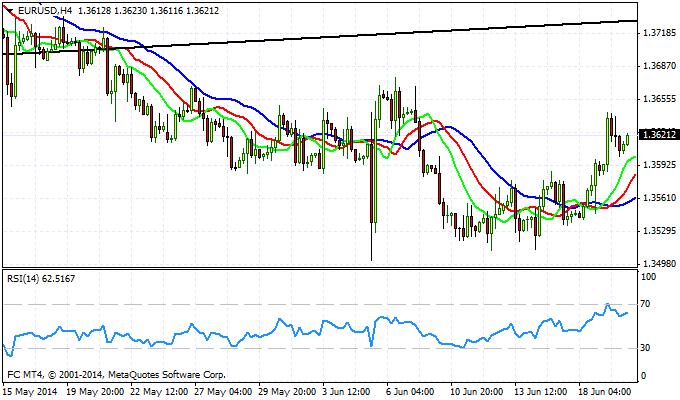680x400 pixels.
Task: Click RSI scale value 100
Action: point(648,277)
